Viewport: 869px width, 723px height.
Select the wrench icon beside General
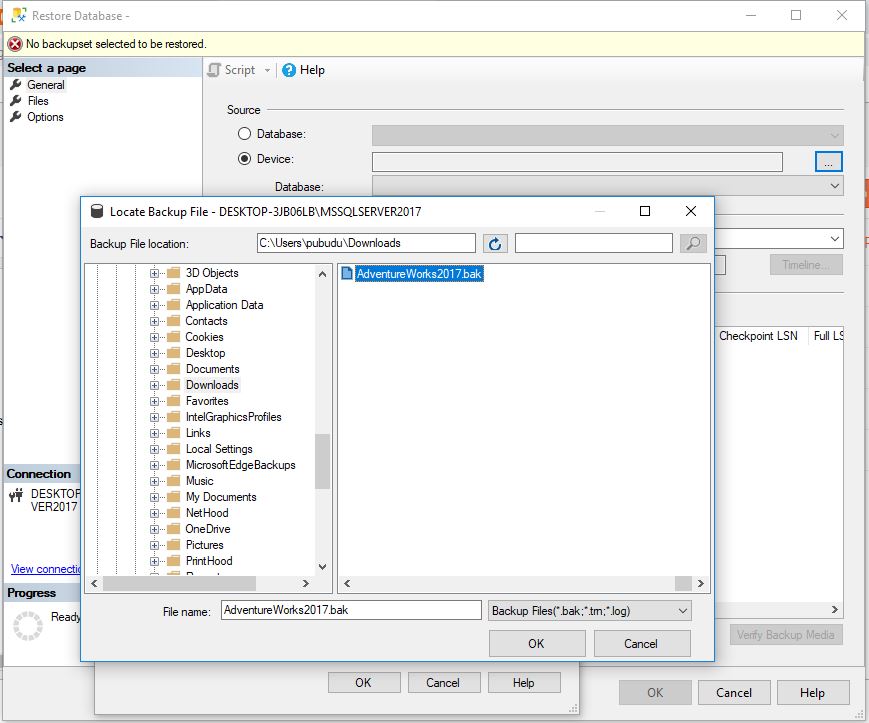coord(15,85)
